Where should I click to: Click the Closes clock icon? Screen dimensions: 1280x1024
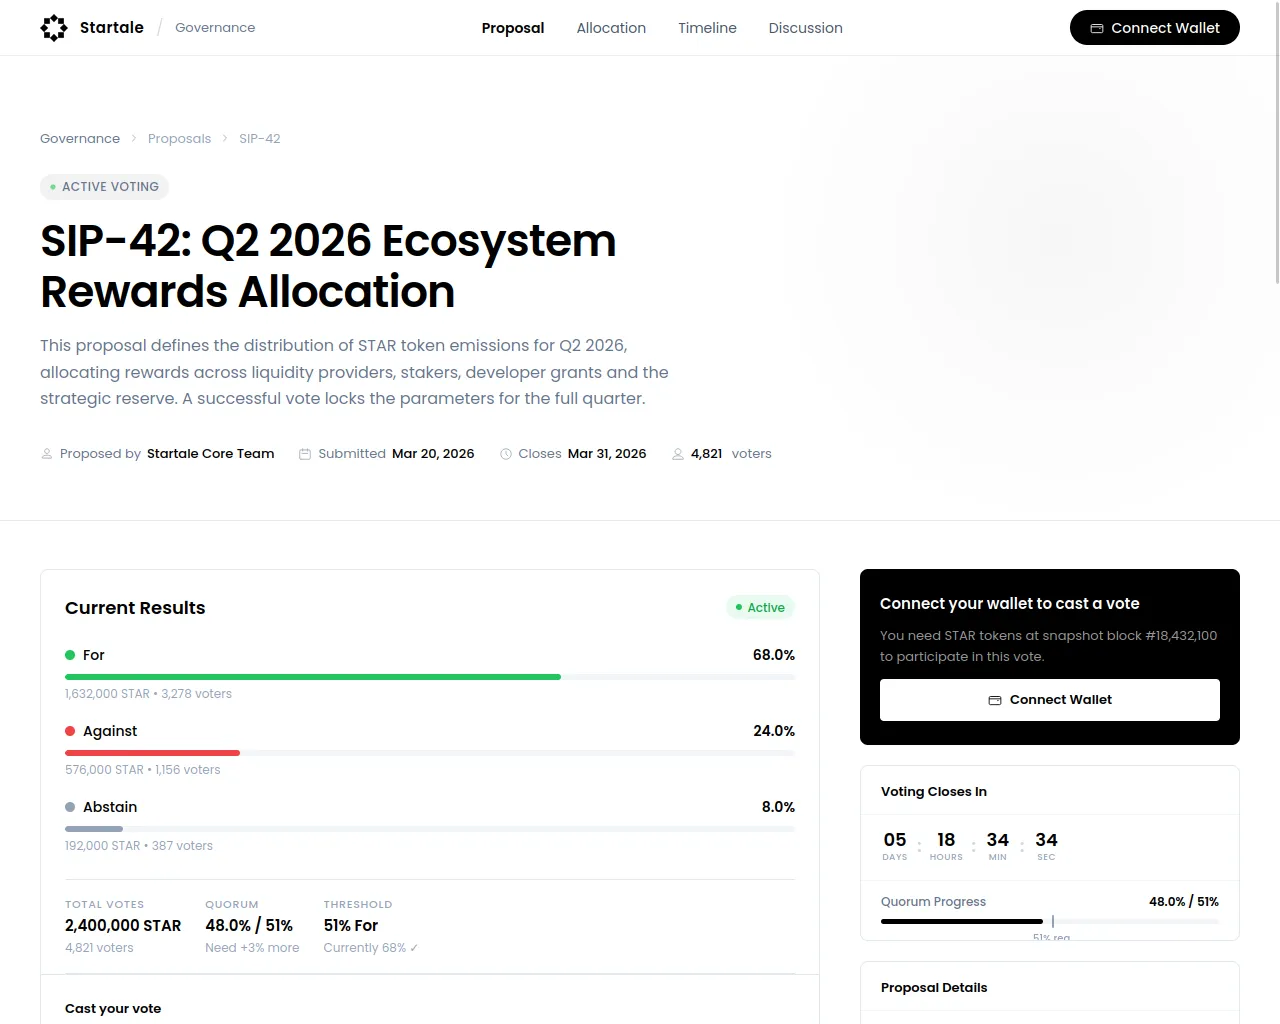506,454
